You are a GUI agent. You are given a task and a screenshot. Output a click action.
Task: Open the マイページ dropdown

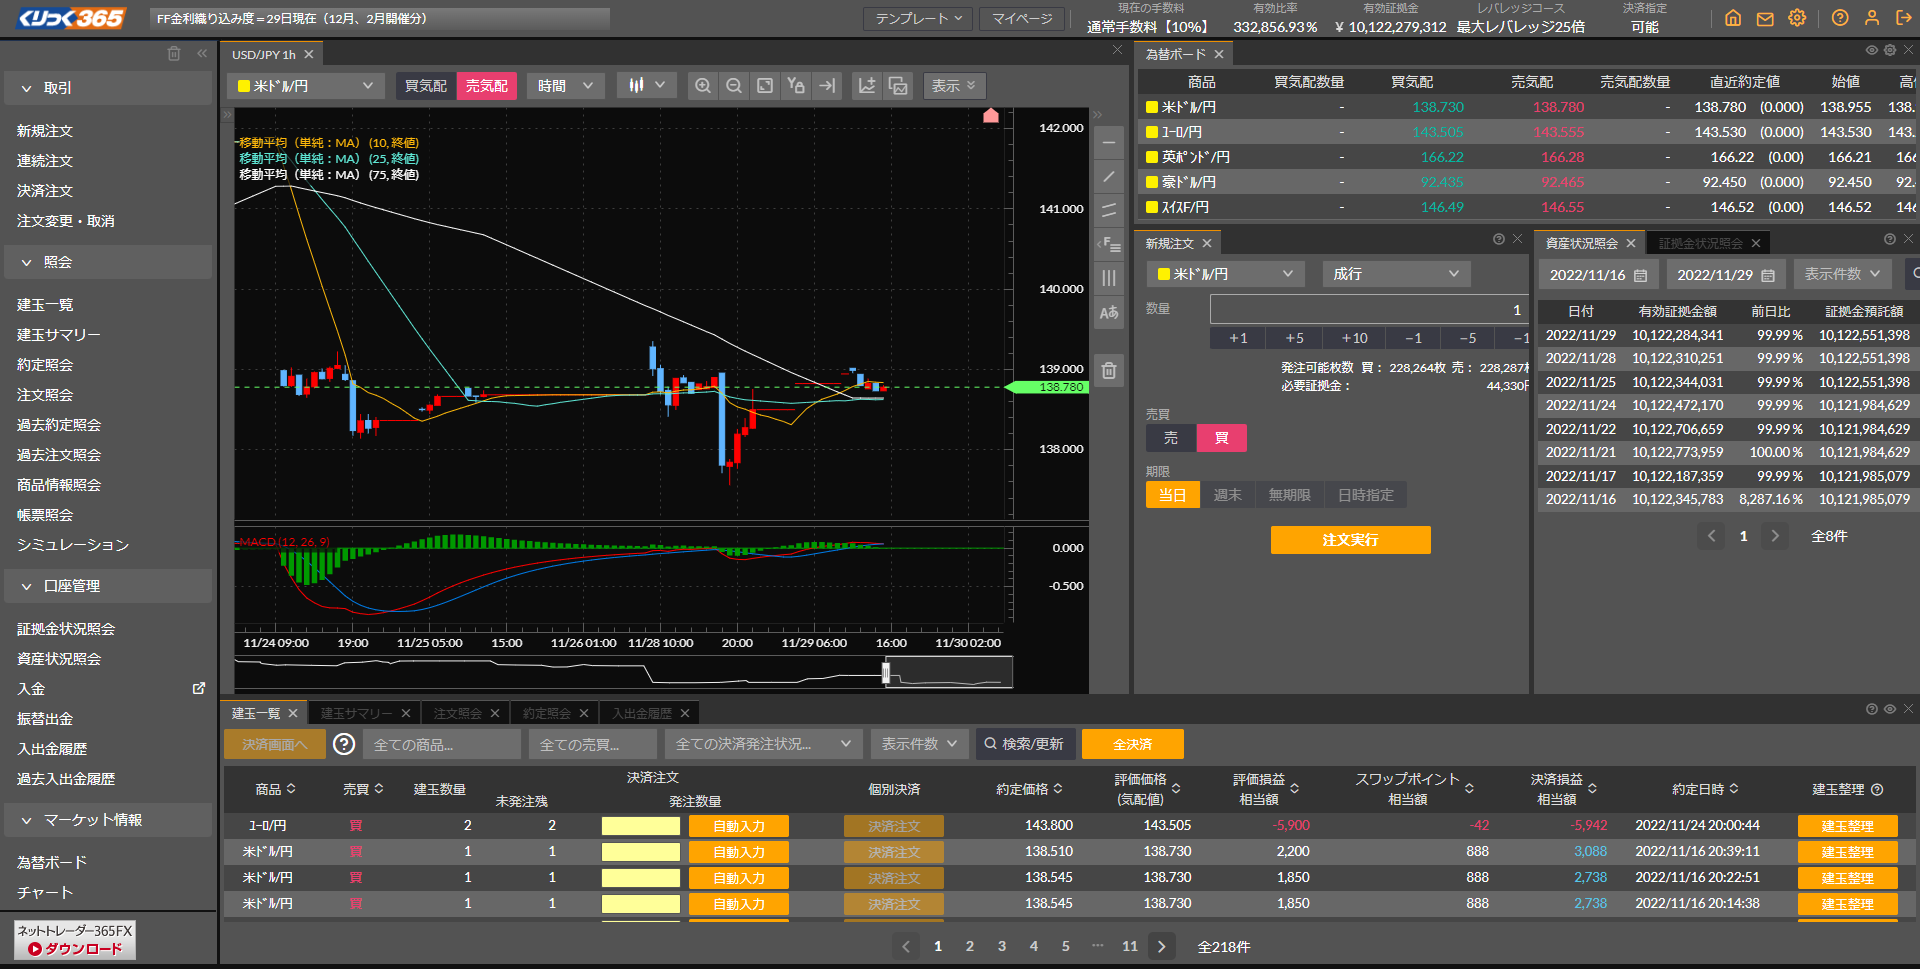(x=1022, y=19)
